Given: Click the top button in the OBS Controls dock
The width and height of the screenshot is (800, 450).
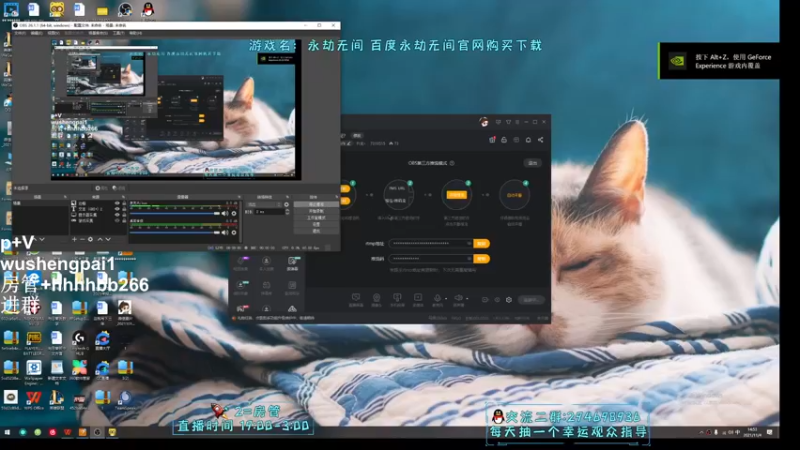Looking at the screenshot, I should point(316,205).
